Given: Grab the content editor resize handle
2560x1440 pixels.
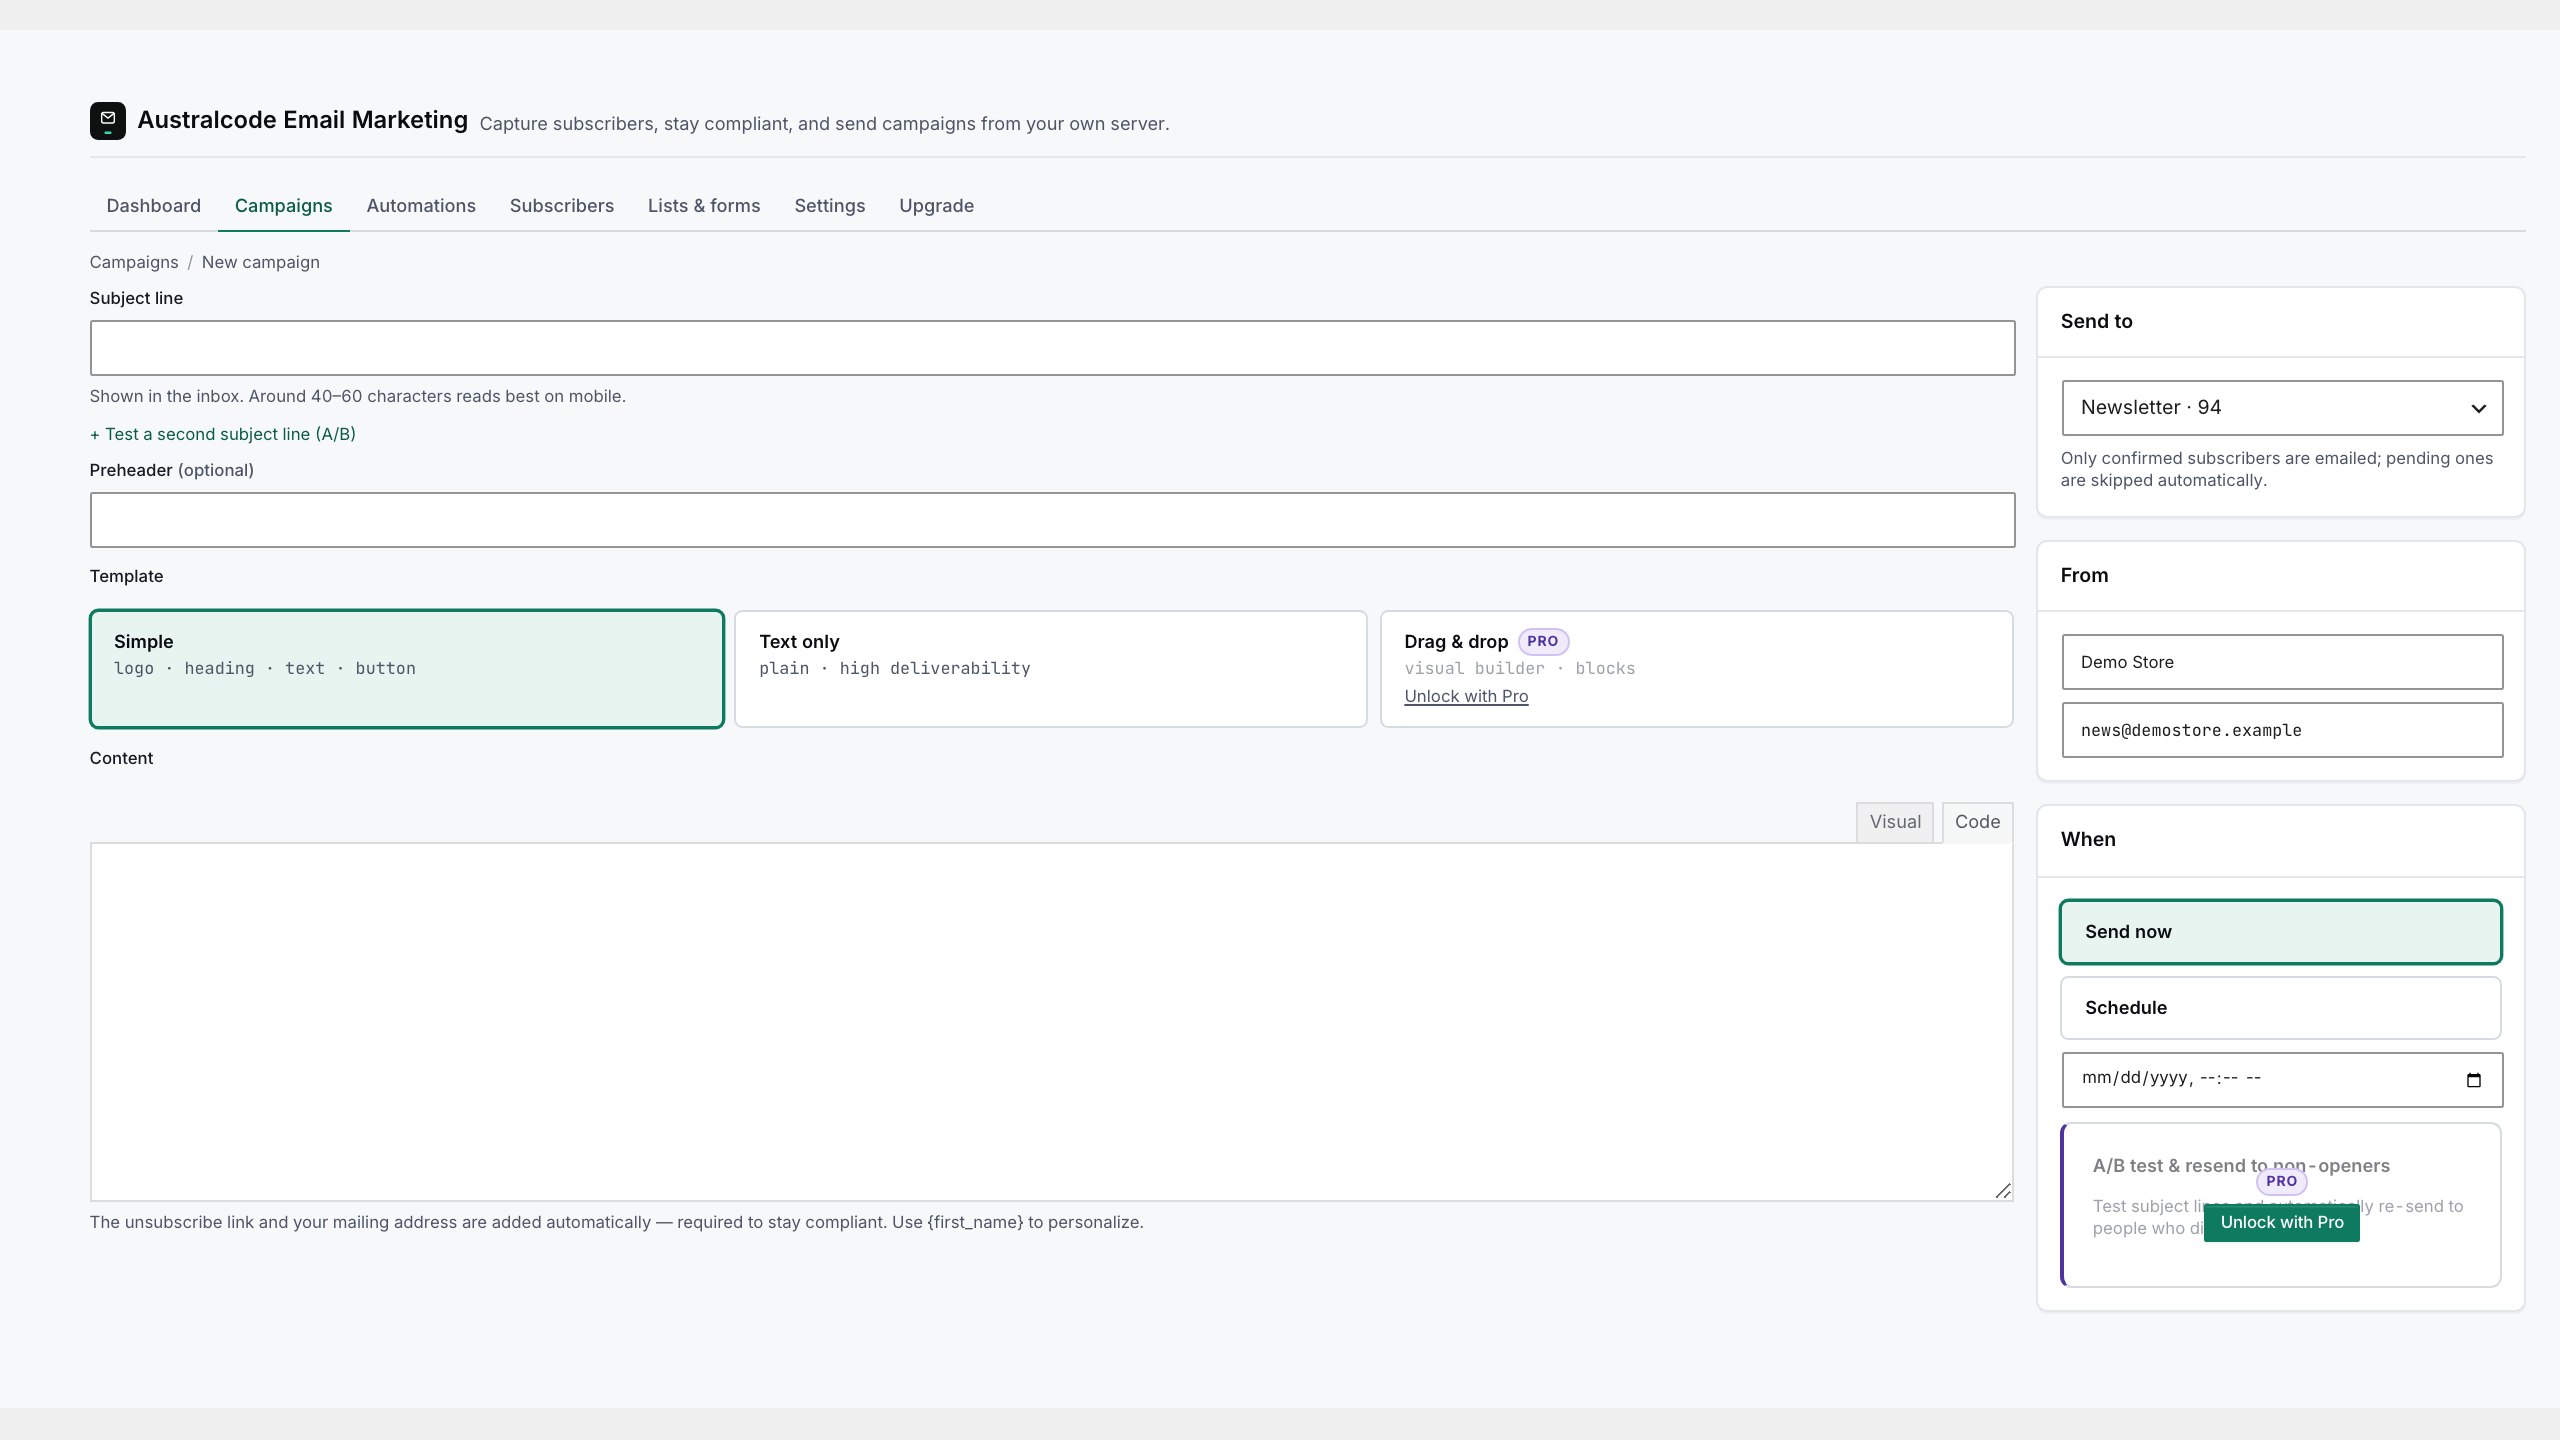Looking at the screenshot, I should tap(2003, 1191).
